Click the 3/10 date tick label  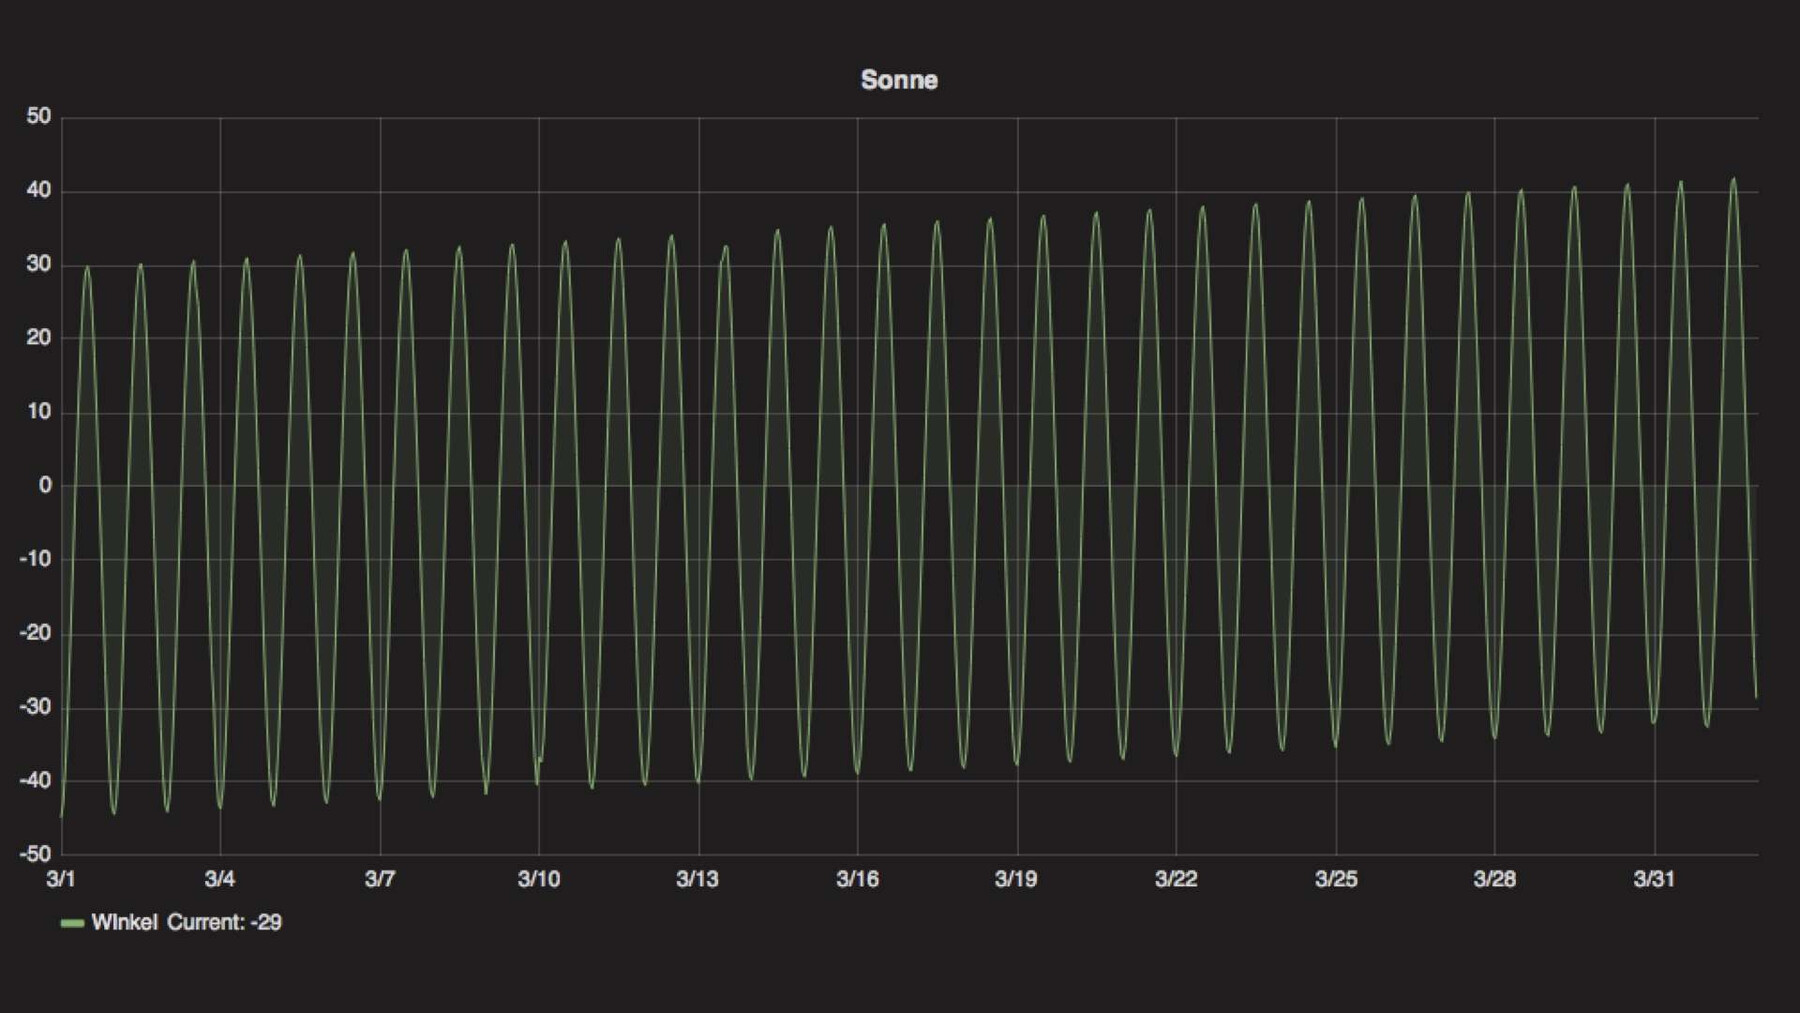(538, 879)
